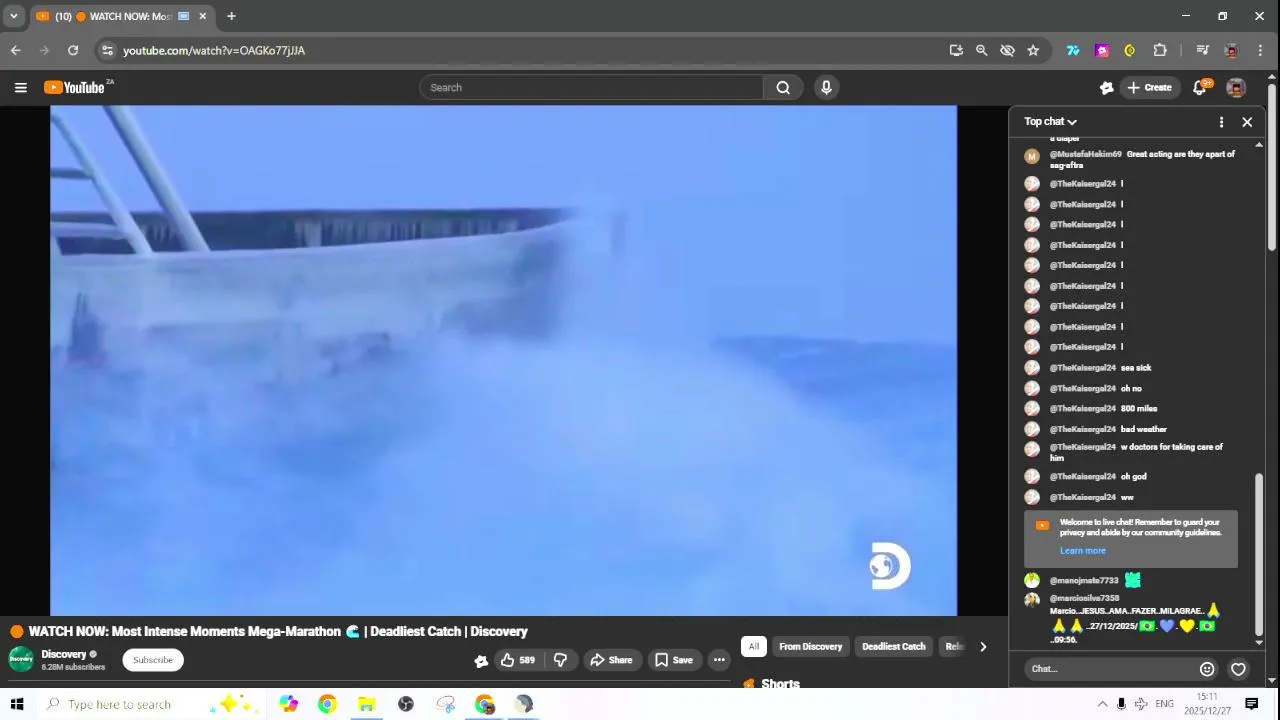Open Chrome tab search dropdown arrow
This screenshot has height=720, width=1280.
(14, 16)
